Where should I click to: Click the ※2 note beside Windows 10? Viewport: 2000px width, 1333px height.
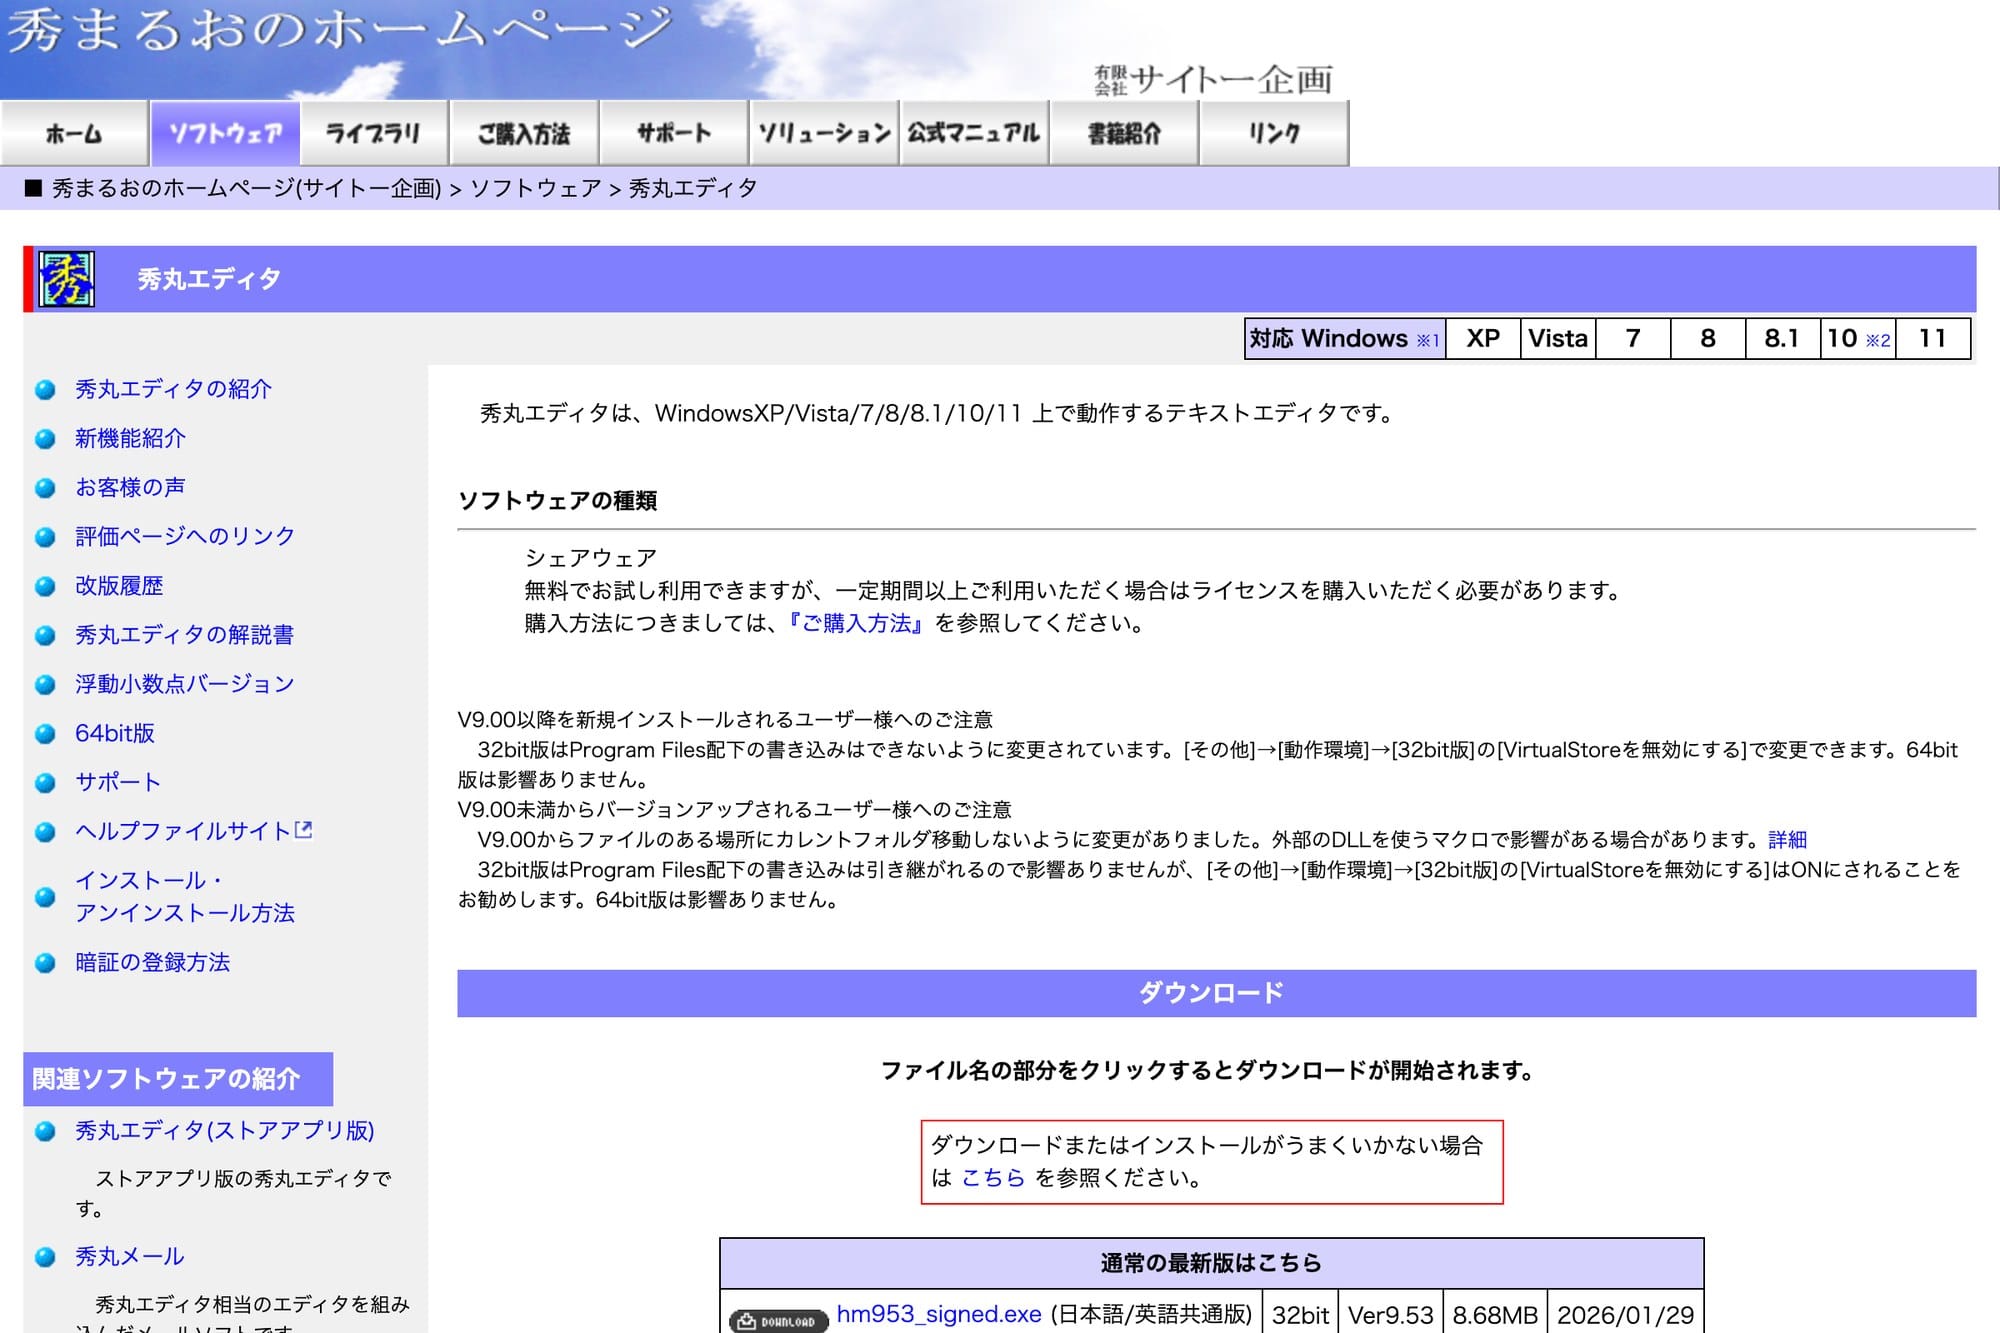[x=1878, y=341]
